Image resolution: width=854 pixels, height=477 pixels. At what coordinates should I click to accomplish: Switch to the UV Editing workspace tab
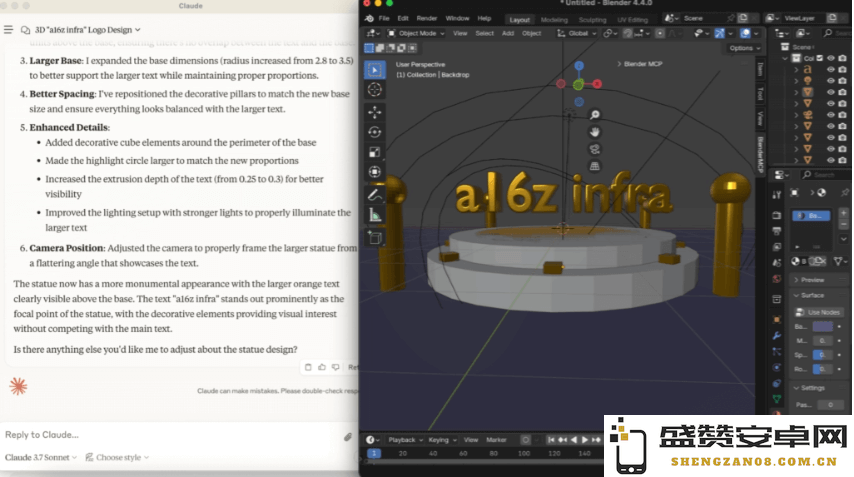(x=632, y=20)
